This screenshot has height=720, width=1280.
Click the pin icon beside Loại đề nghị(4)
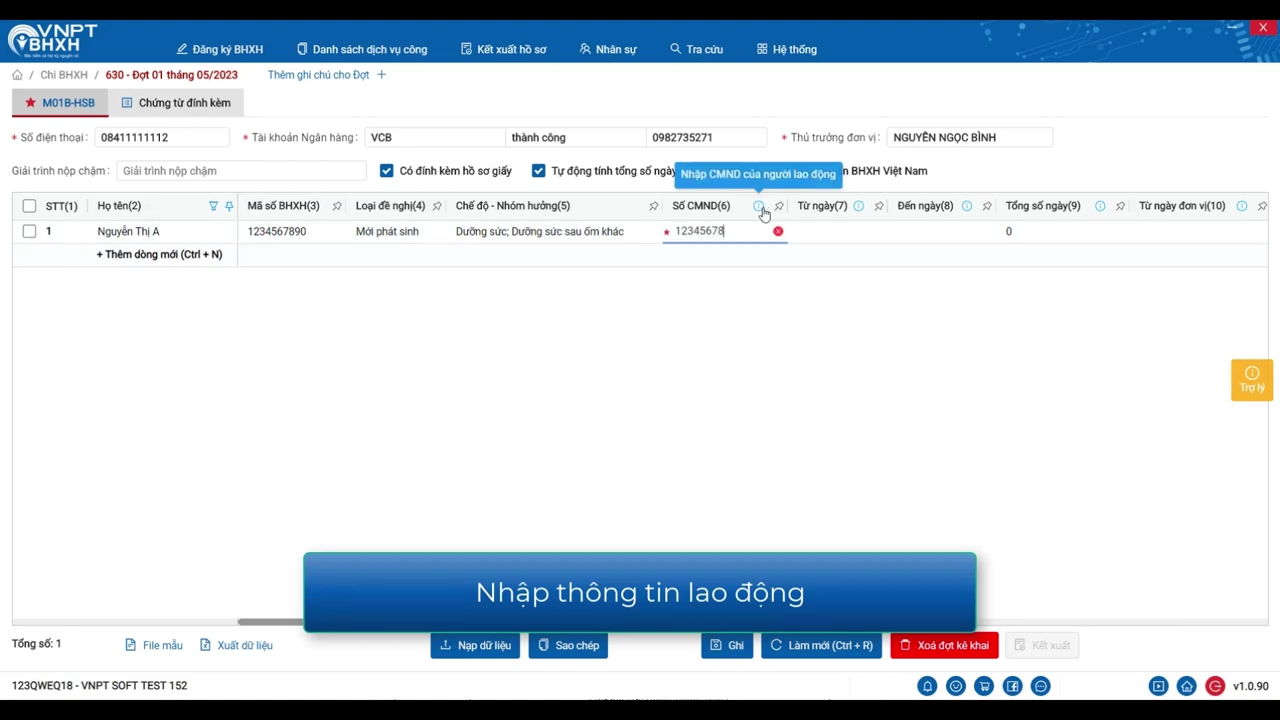437,206
